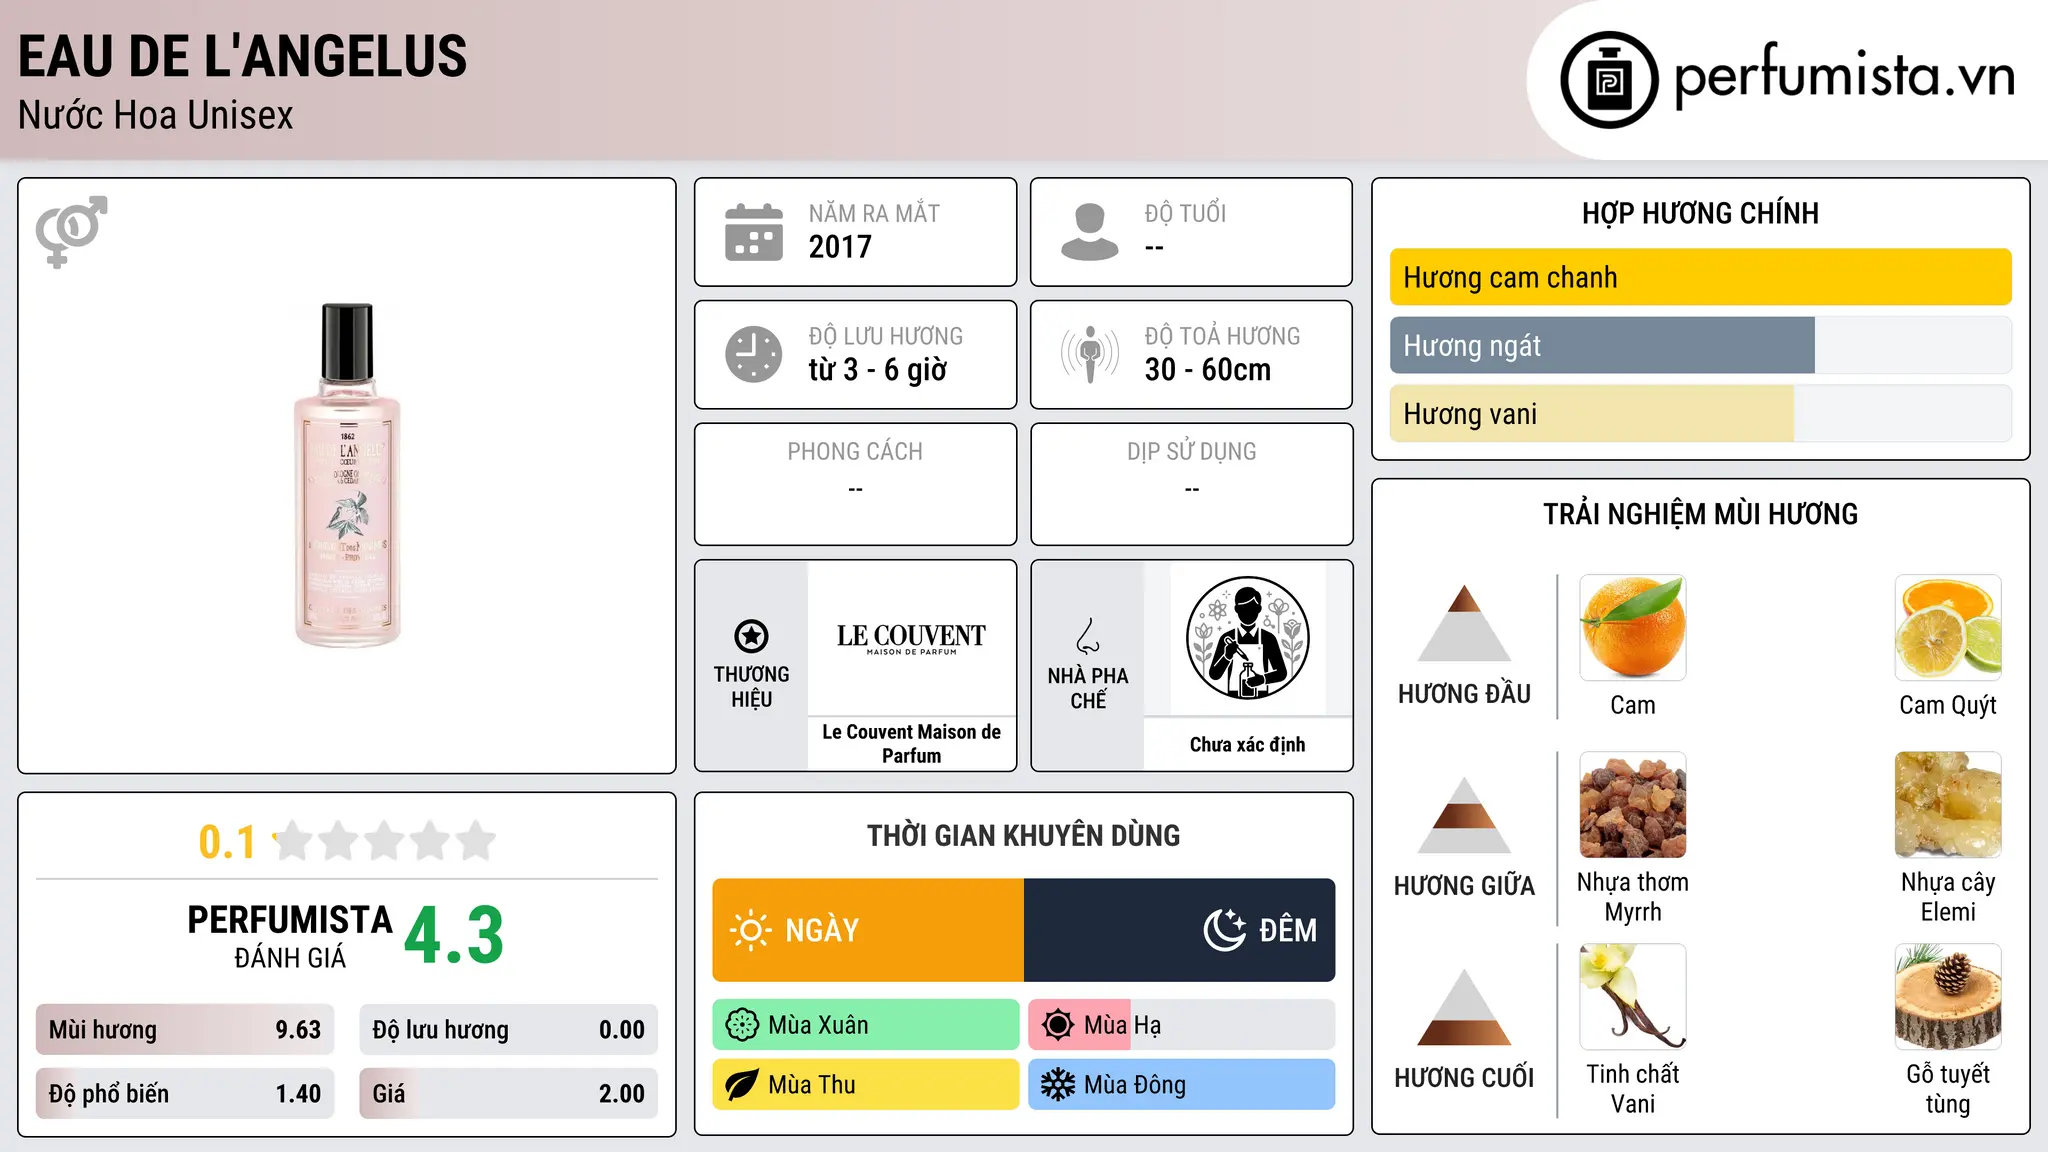
Task: Click the green 4.3 Perfumista score
Action: 454,936
